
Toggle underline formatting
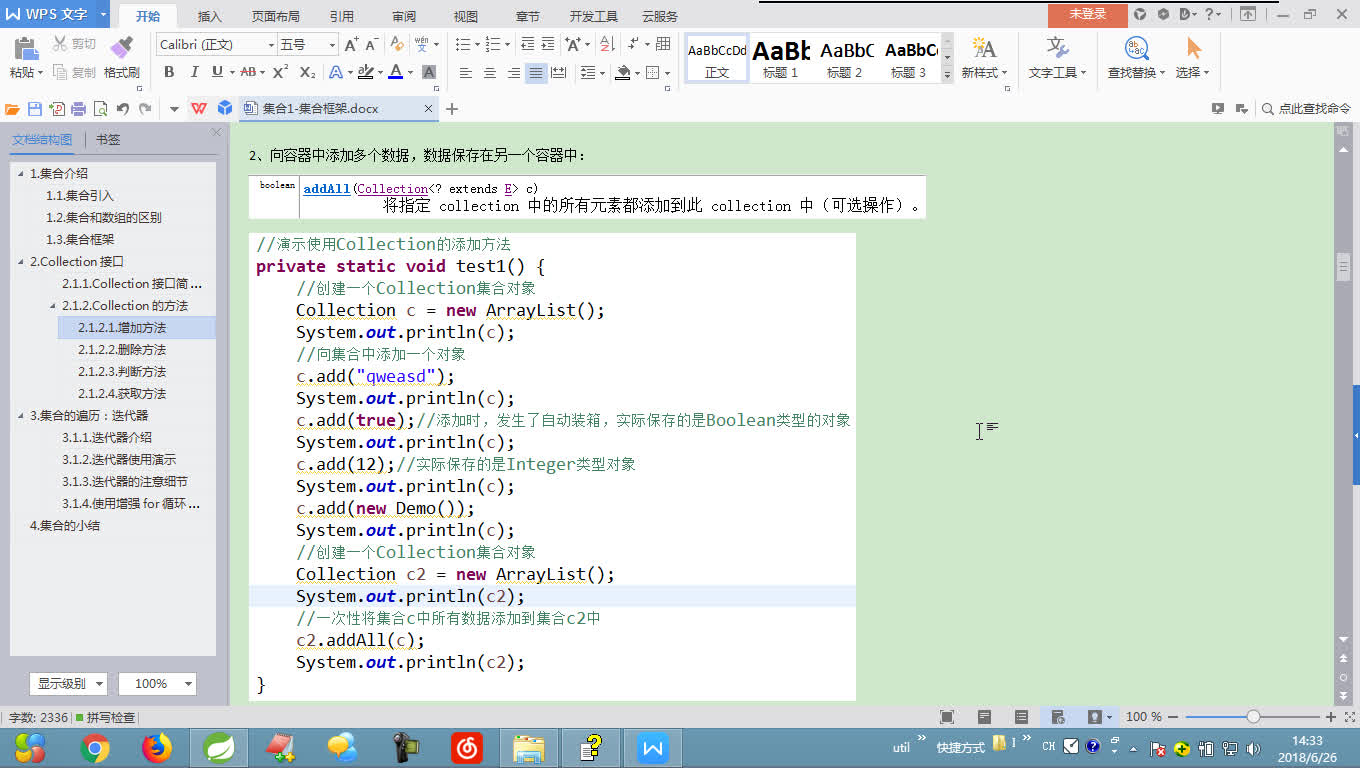217,72
